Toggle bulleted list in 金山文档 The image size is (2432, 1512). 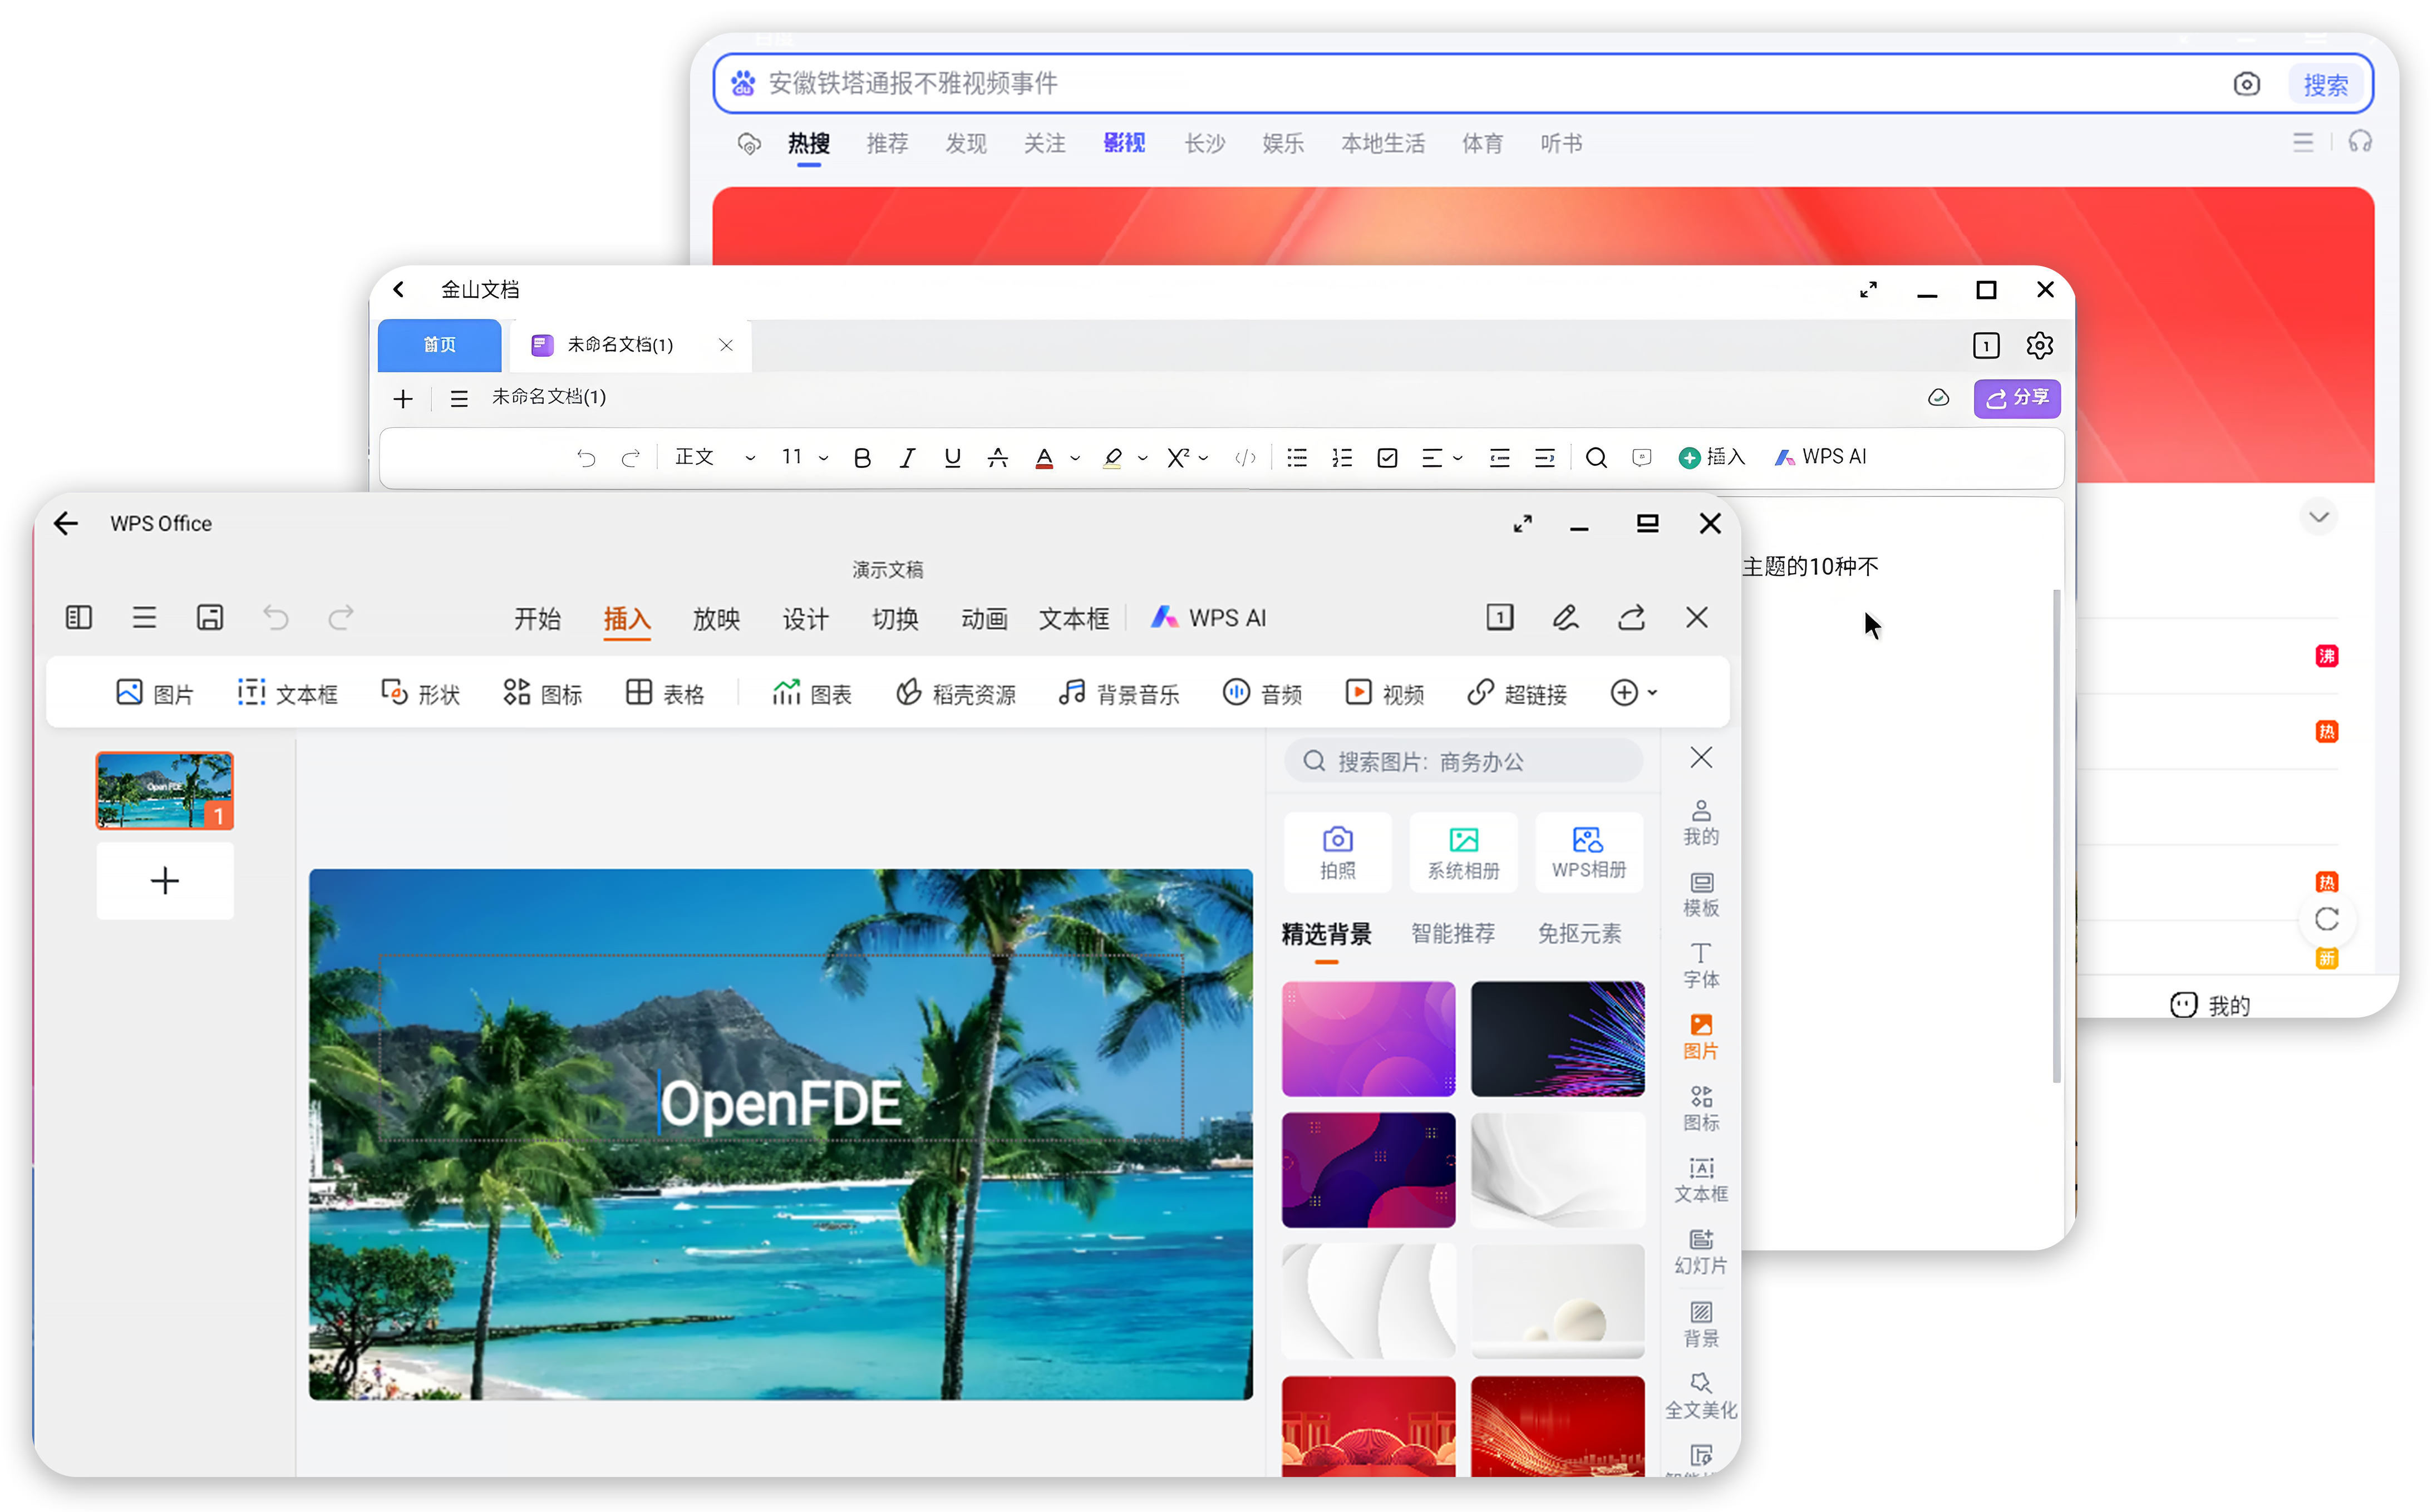pos(1297,457)
